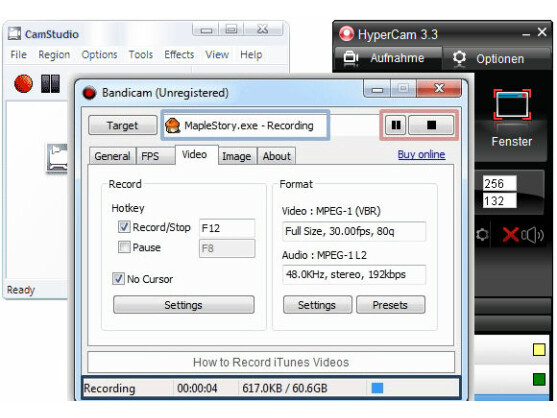Click the 617.0KB / 60.6GB size readout

pos(285,388)
